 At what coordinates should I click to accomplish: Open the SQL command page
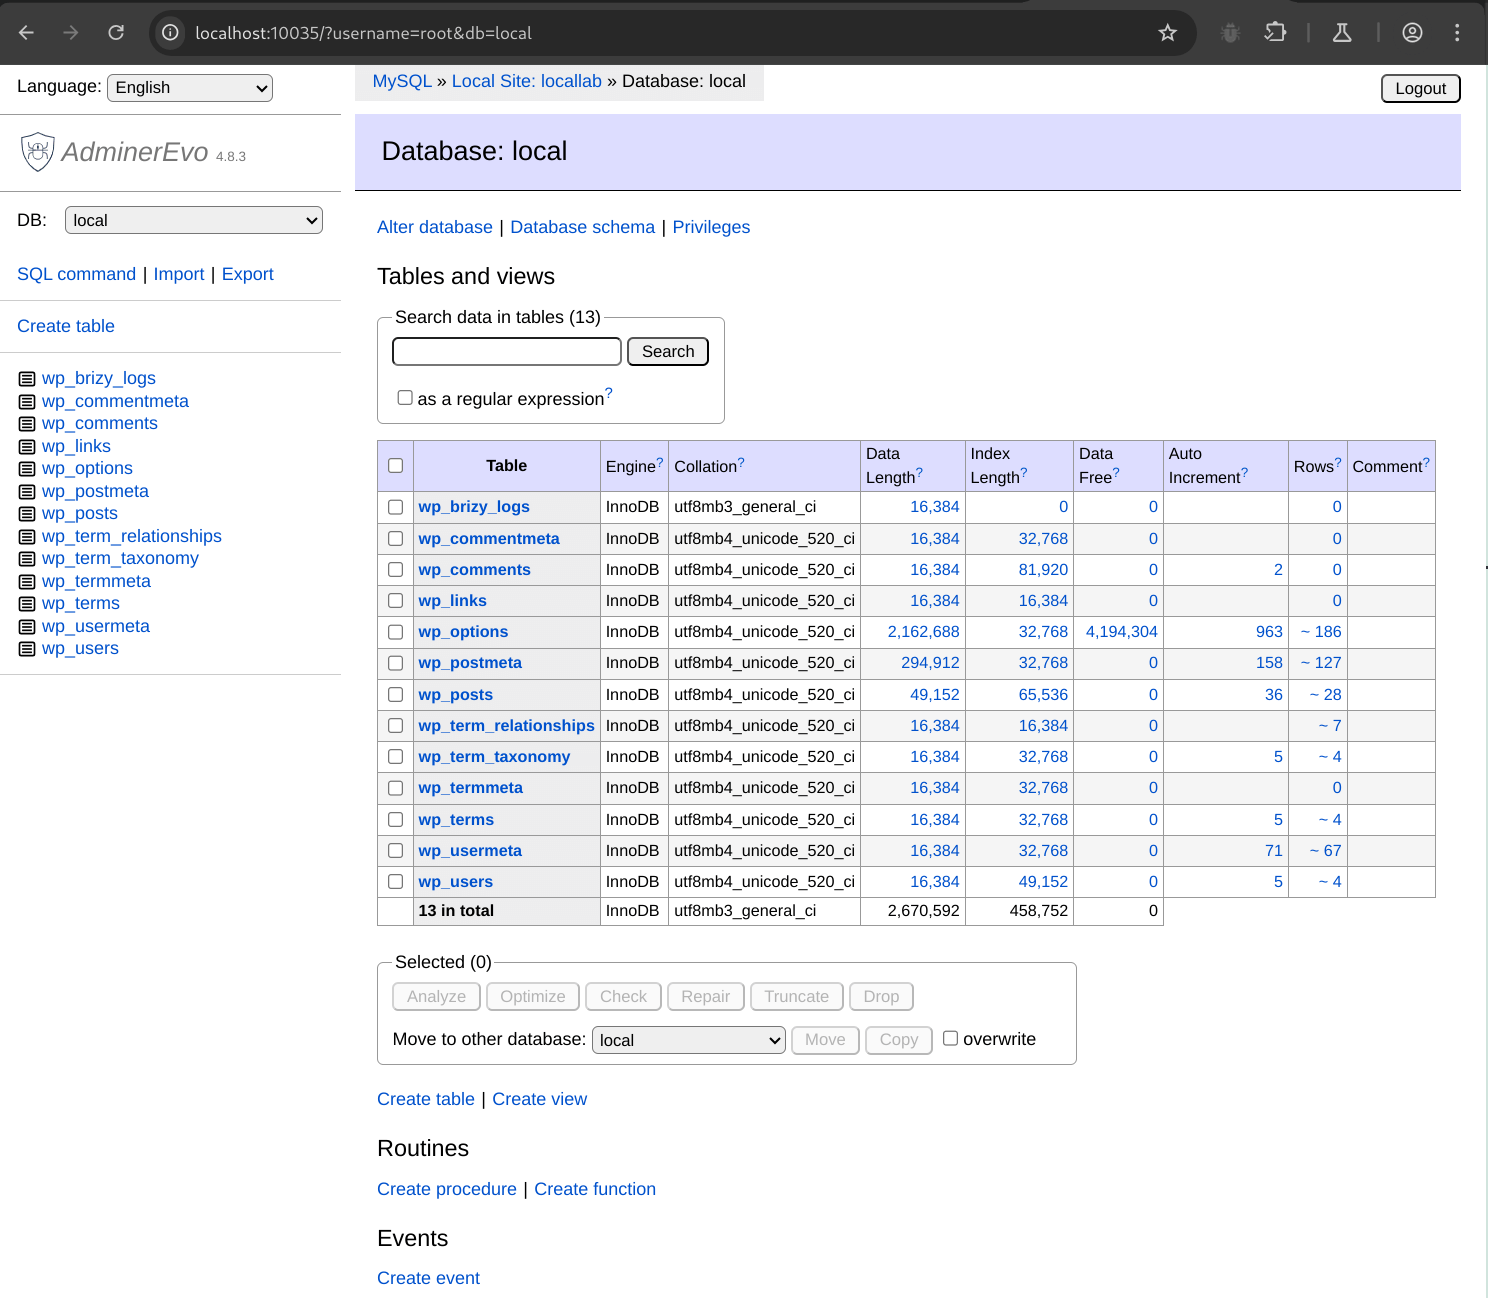point(76,274)
